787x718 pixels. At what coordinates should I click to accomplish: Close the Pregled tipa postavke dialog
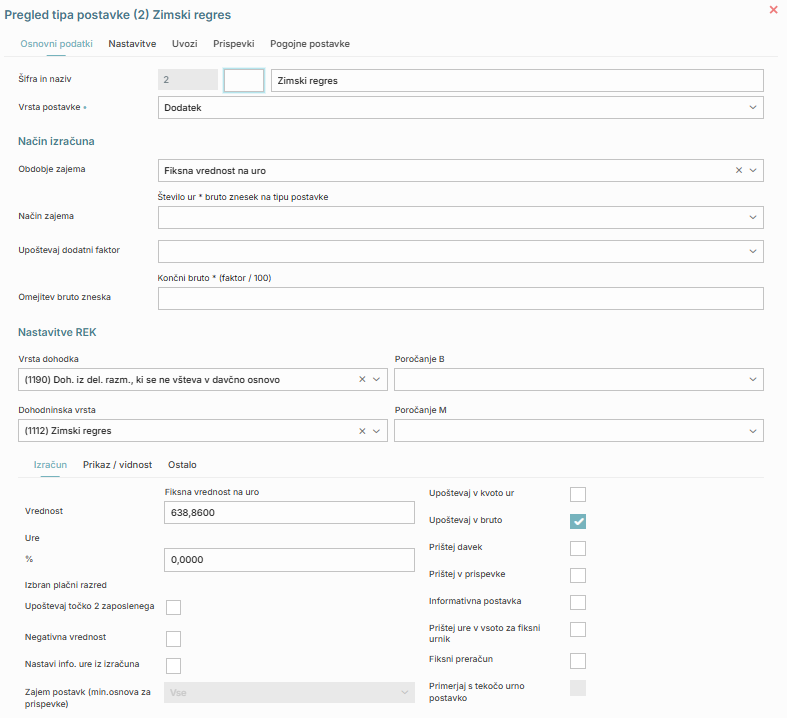click(x=773, y=10)
